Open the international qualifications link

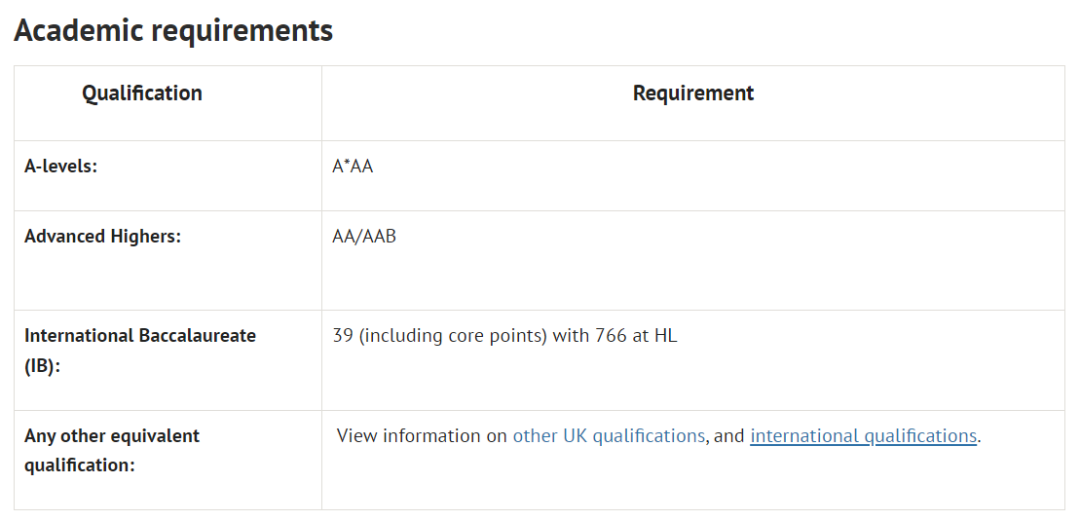click(x=863, y=436)
